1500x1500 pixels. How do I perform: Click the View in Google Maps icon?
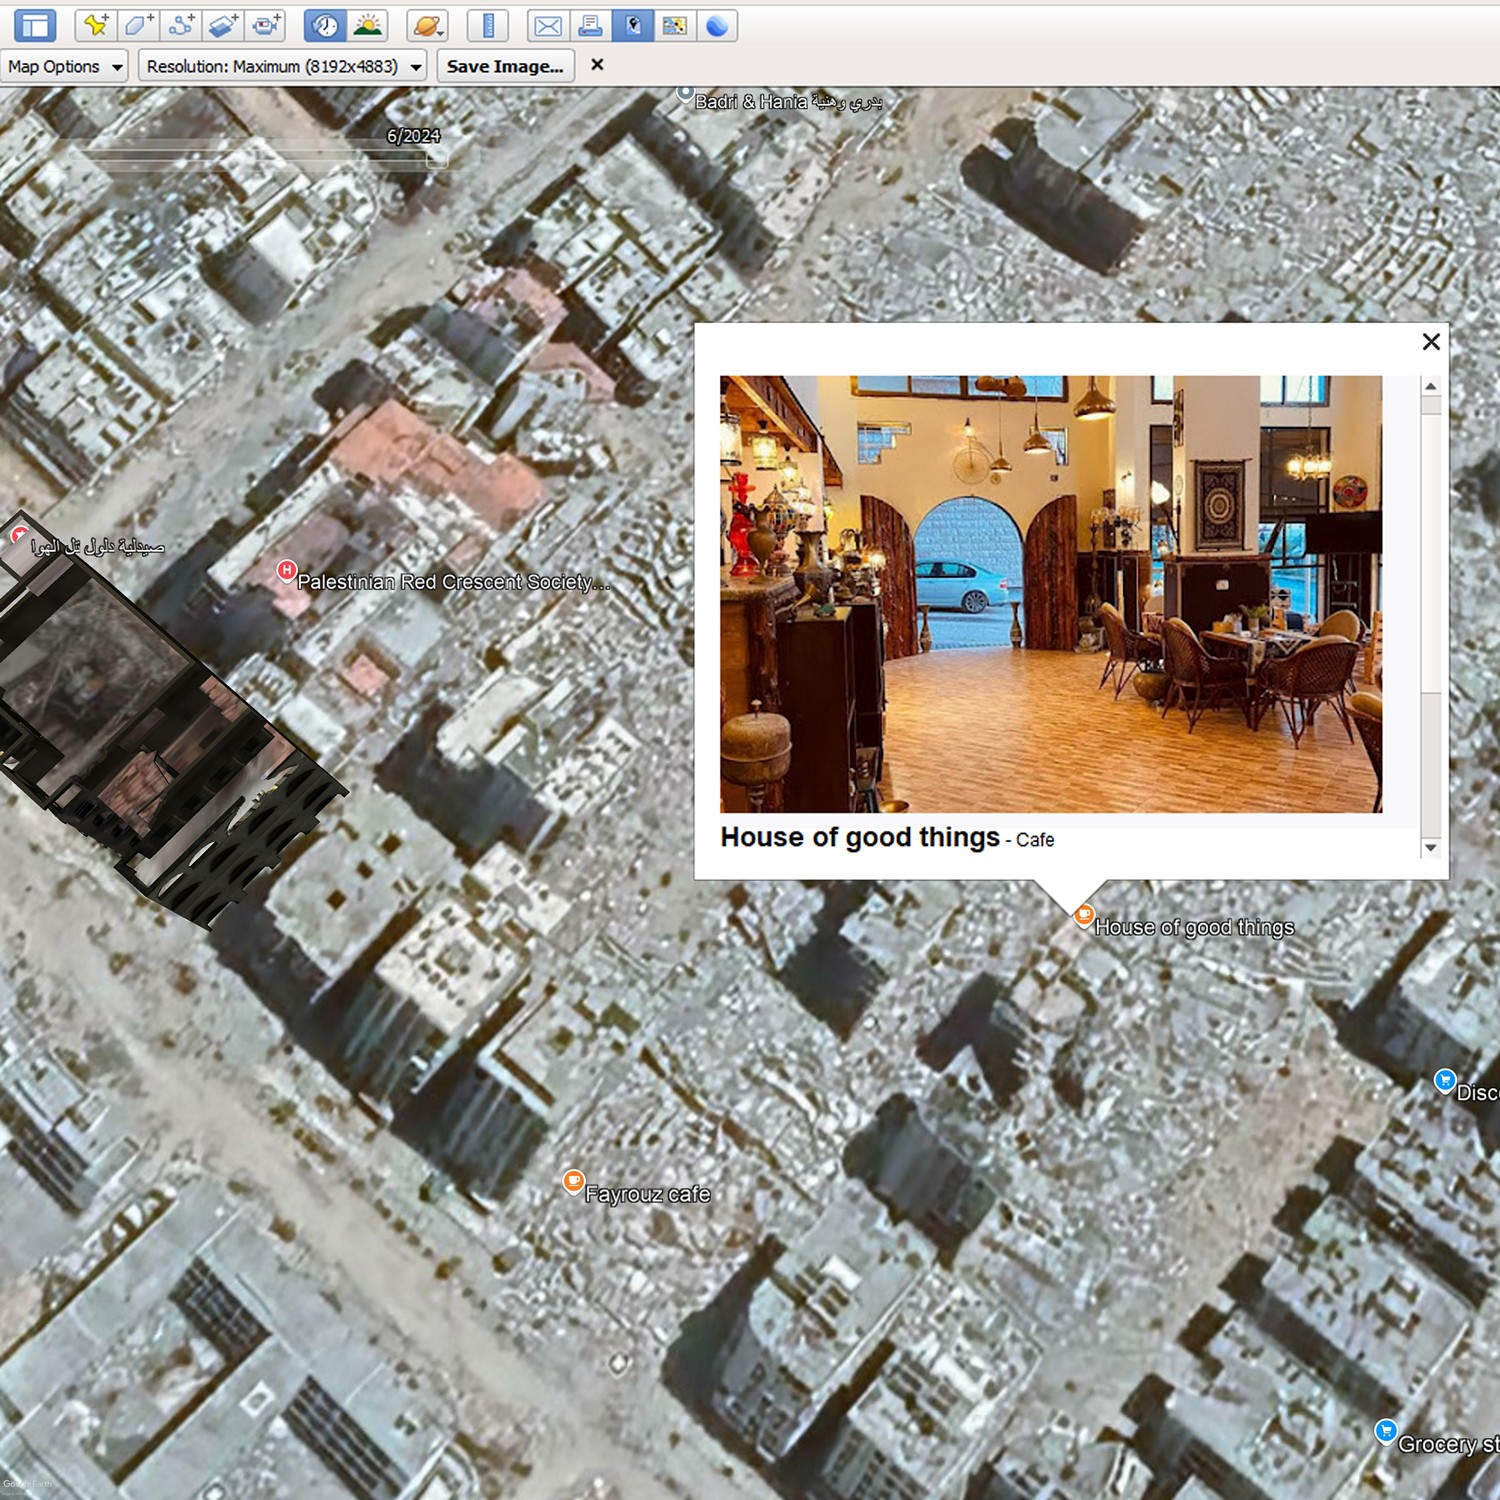tap(675, 25)
